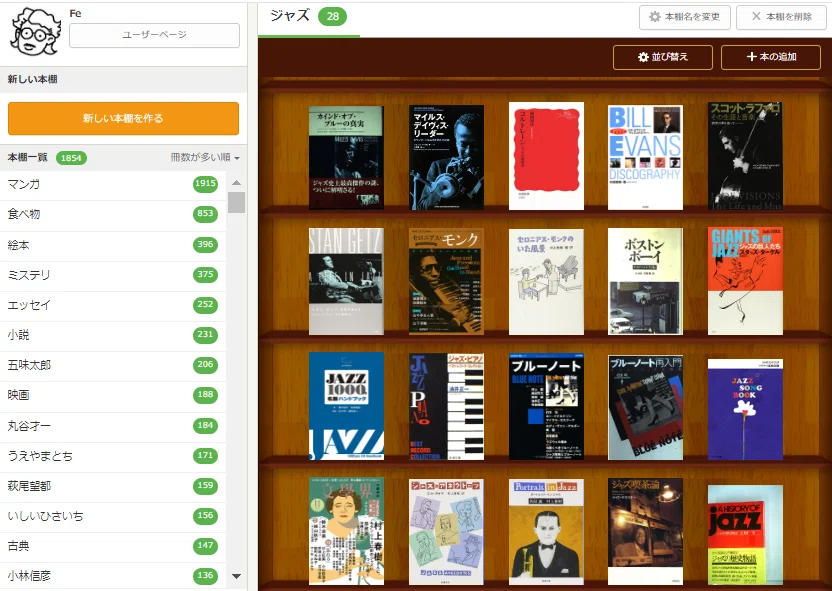
Task: Select the 萩尾望都 shelf
Action: [113, 486]
